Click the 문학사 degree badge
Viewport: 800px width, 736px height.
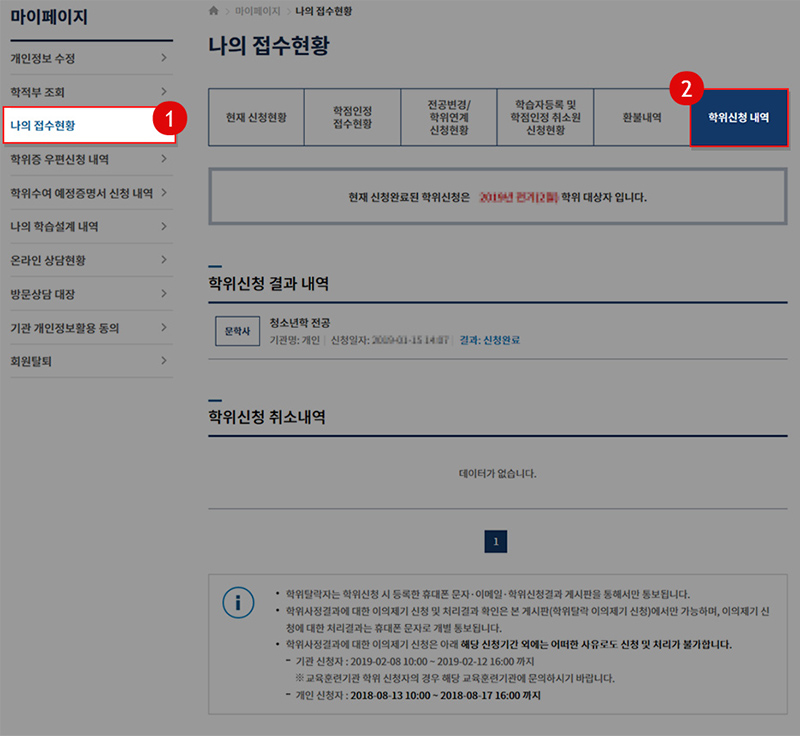(x=237, y=331)
